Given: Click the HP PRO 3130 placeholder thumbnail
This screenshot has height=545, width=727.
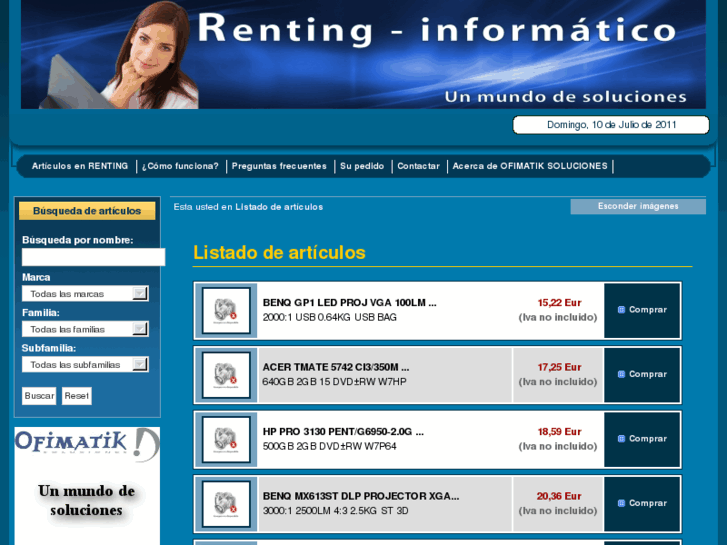Looking at the screenshot, I should pyautogui.click(x=226, y=439).
